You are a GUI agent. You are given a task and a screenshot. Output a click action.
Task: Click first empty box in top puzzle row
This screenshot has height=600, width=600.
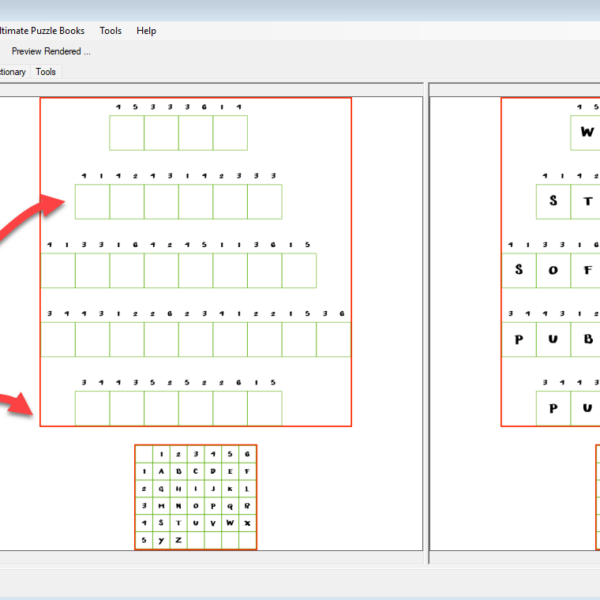(x=127, y=132)
